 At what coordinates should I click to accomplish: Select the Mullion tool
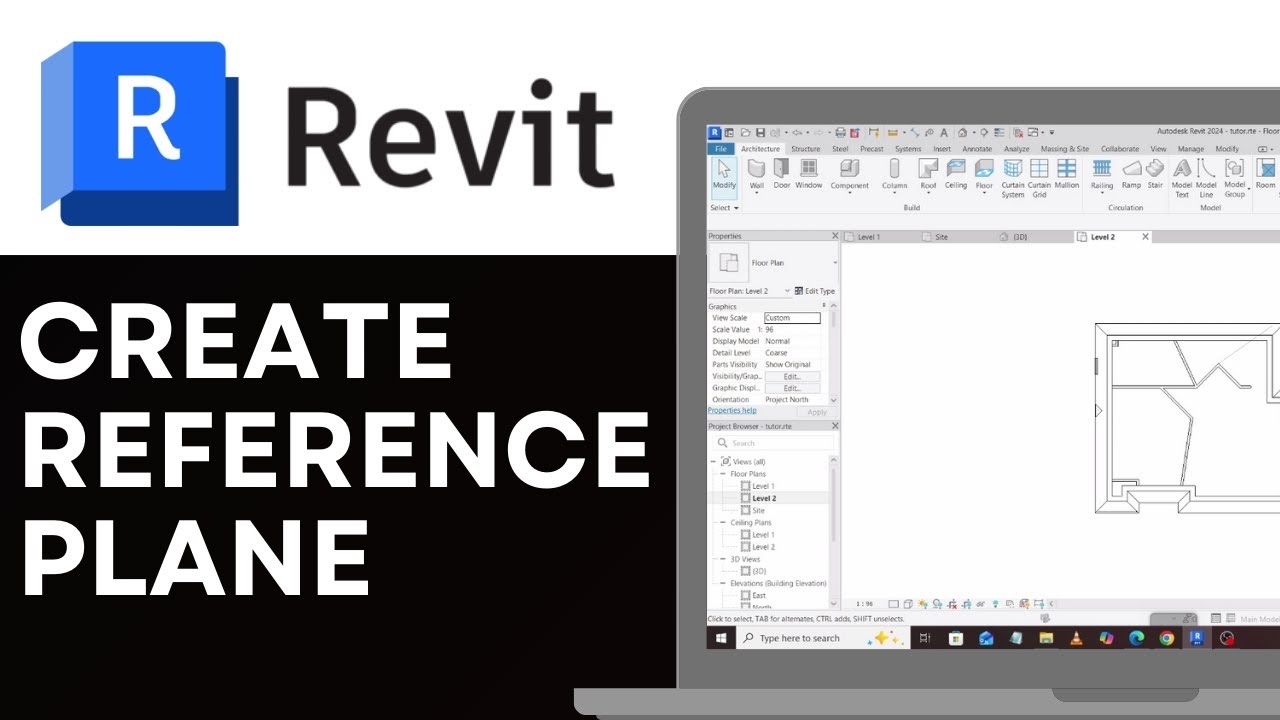(1067, 174)
